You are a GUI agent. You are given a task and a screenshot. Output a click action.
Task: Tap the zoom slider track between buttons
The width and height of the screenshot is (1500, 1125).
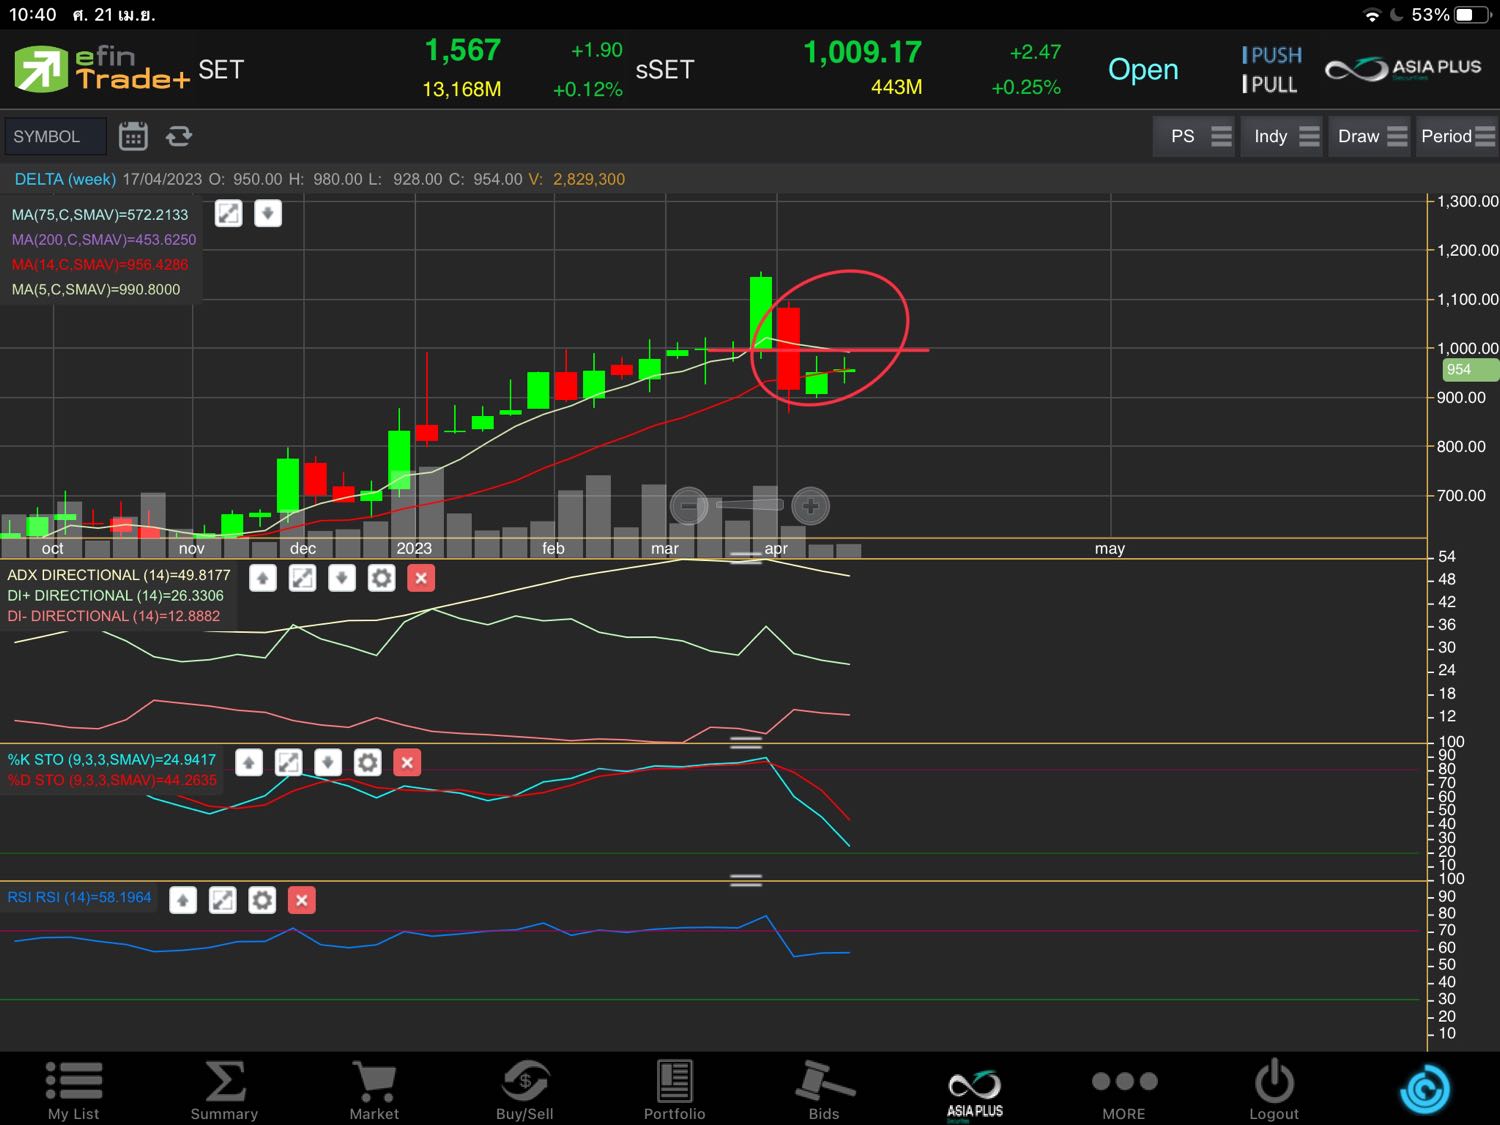tap(750, 506)
